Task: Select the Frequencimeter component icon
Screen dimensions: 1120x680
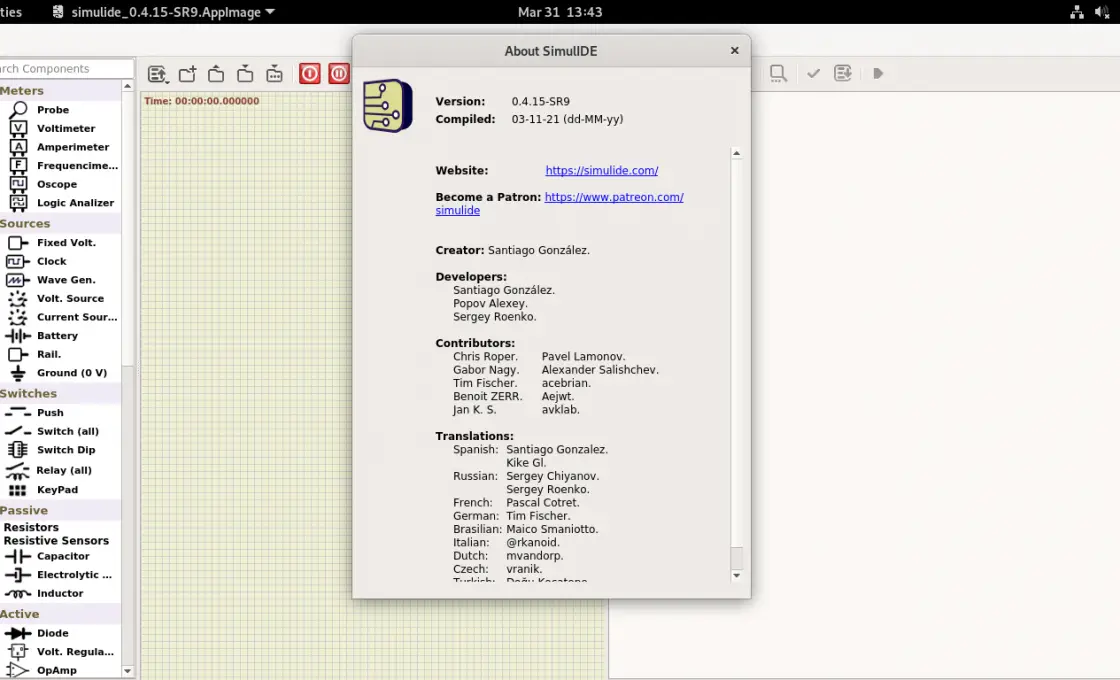Action: pos(18,165)
